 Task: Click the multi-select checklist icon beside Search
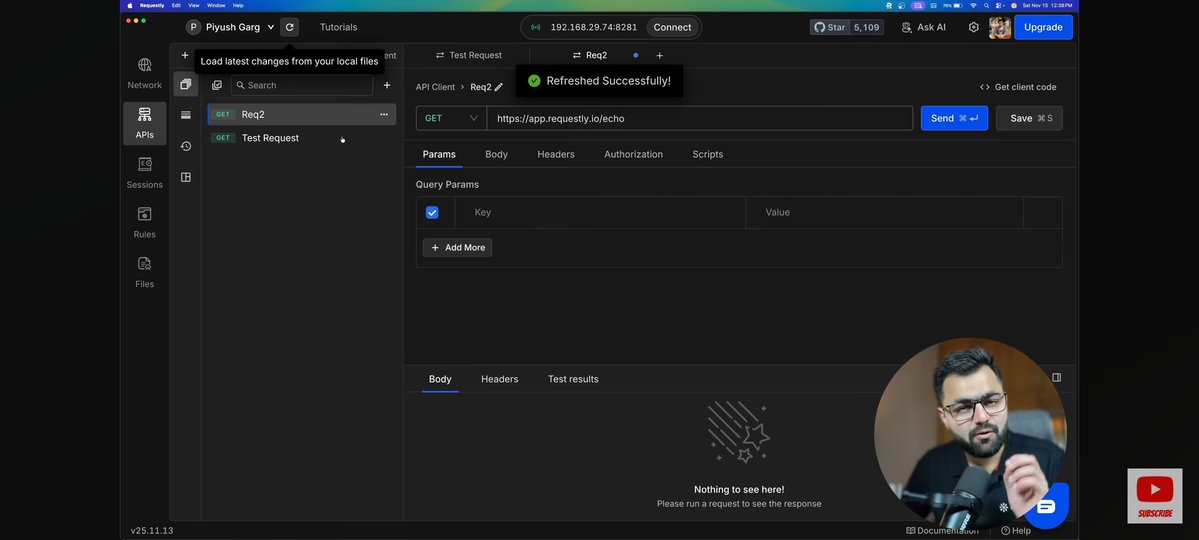pos(216,85)
